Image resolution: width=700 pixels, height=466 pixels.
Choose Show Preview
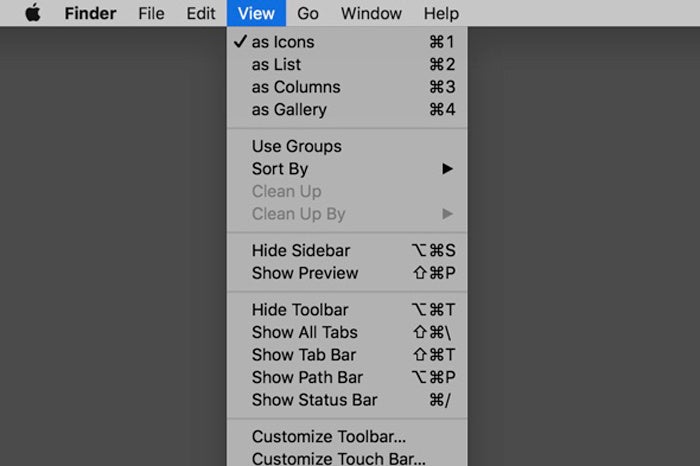point(347,273)
